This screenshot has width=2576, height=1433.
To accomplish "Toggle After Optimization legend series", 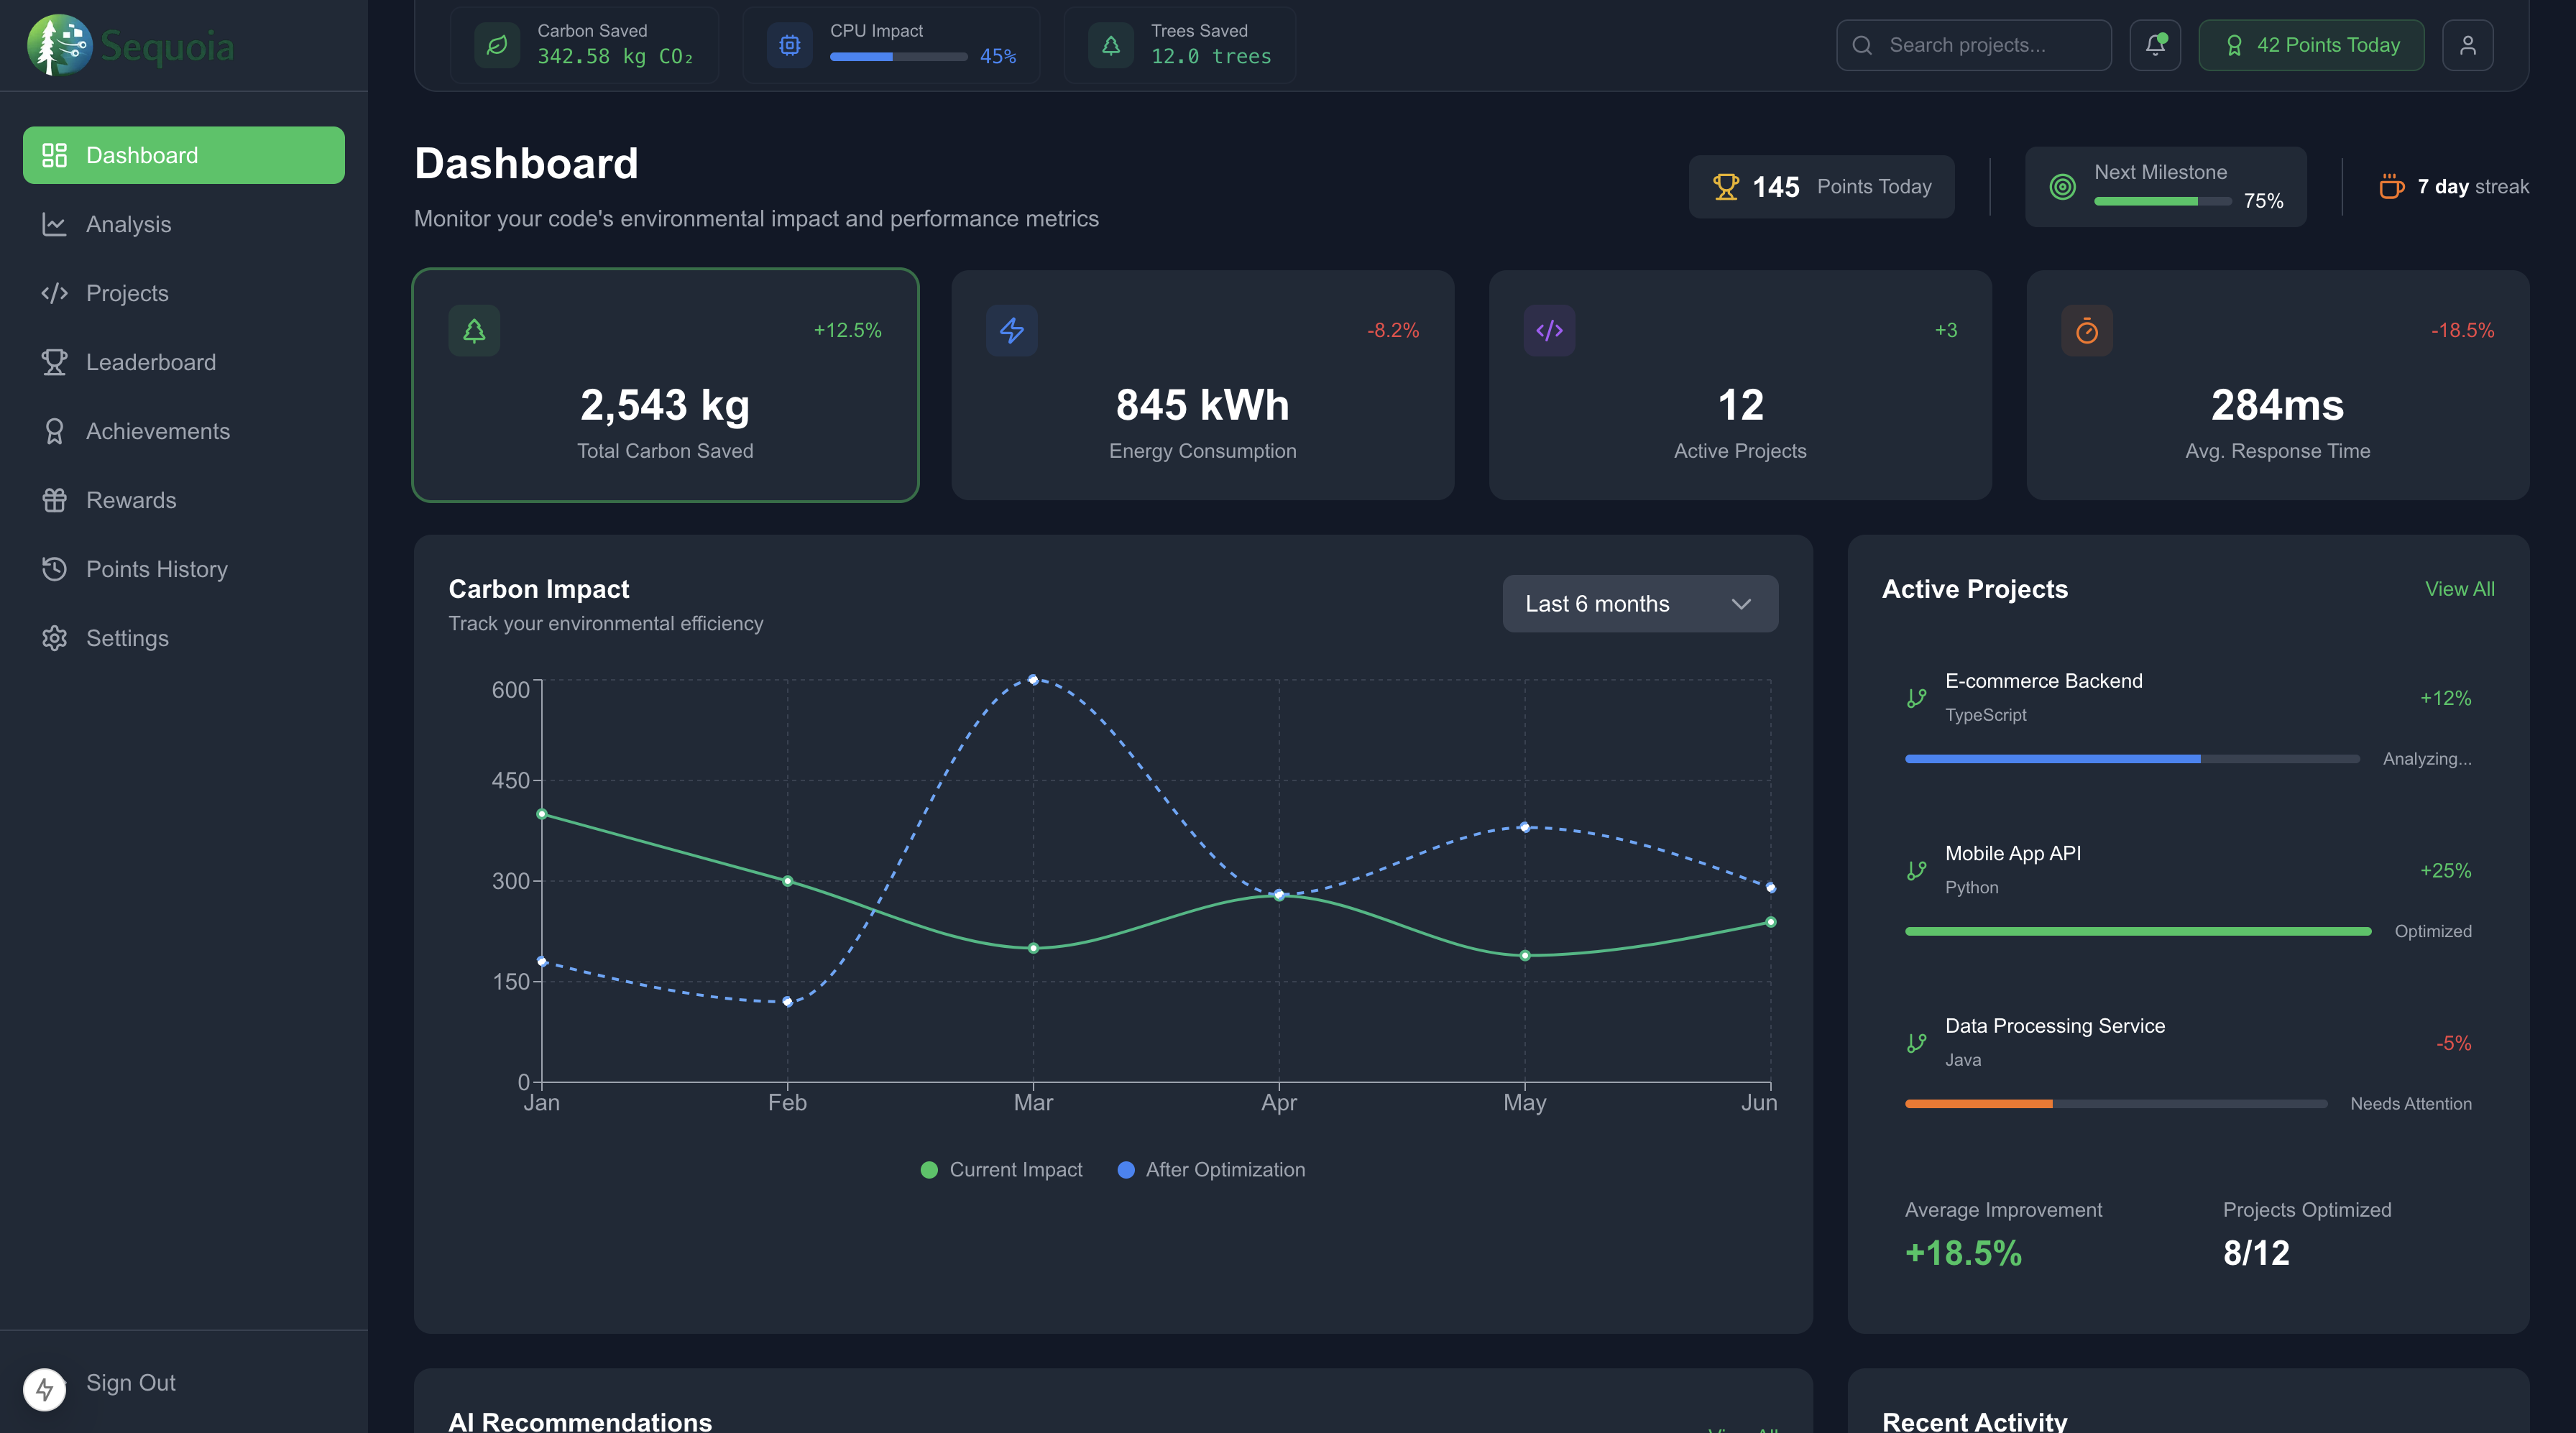I will 1211,1169.
